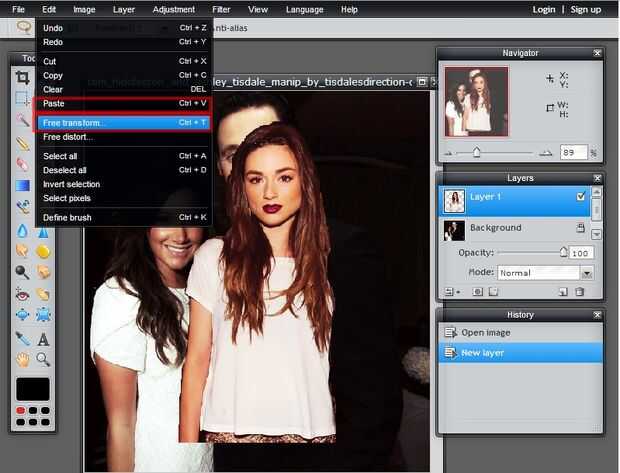
Task: Select the Bloat tool
Action: [23, 315]
